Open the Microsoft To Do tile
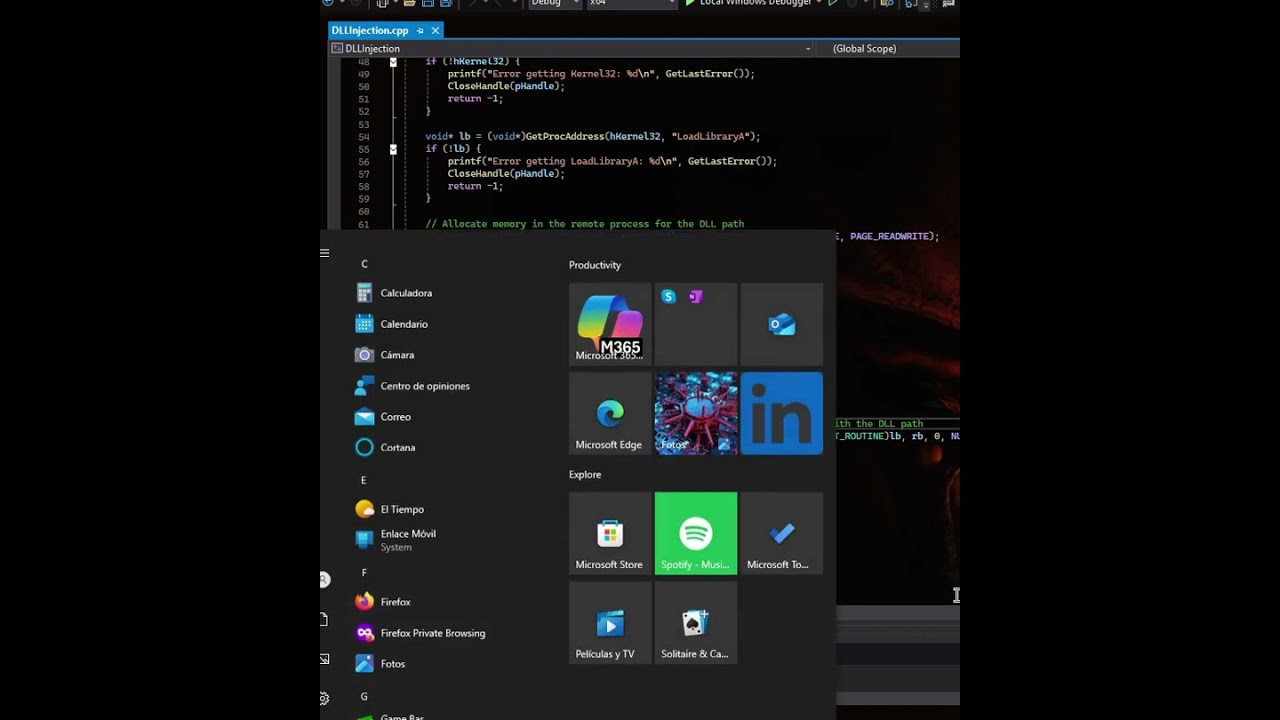The height and width of the screenshot is (720, 1280). pos(782,533)
